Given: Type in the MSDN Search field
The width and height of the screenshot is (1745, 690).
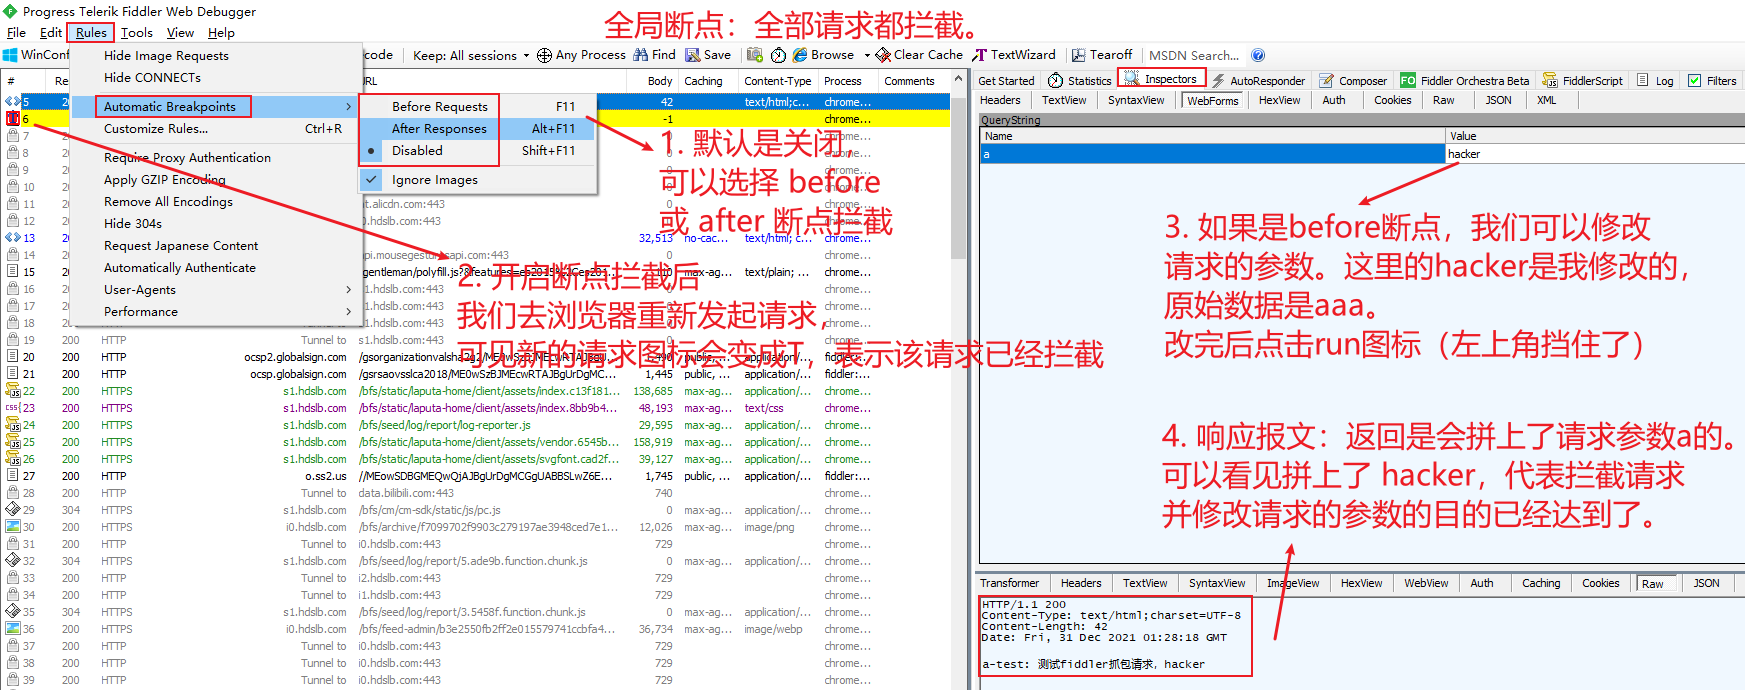Looking at the screenshot, I should 1193,55.
